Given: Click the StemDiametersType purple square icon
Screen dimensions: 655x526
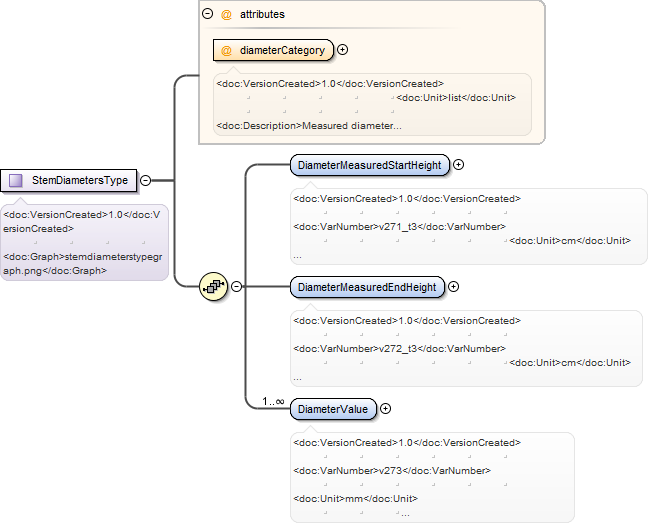Looking at the screenshot, I should pos(16,180).
